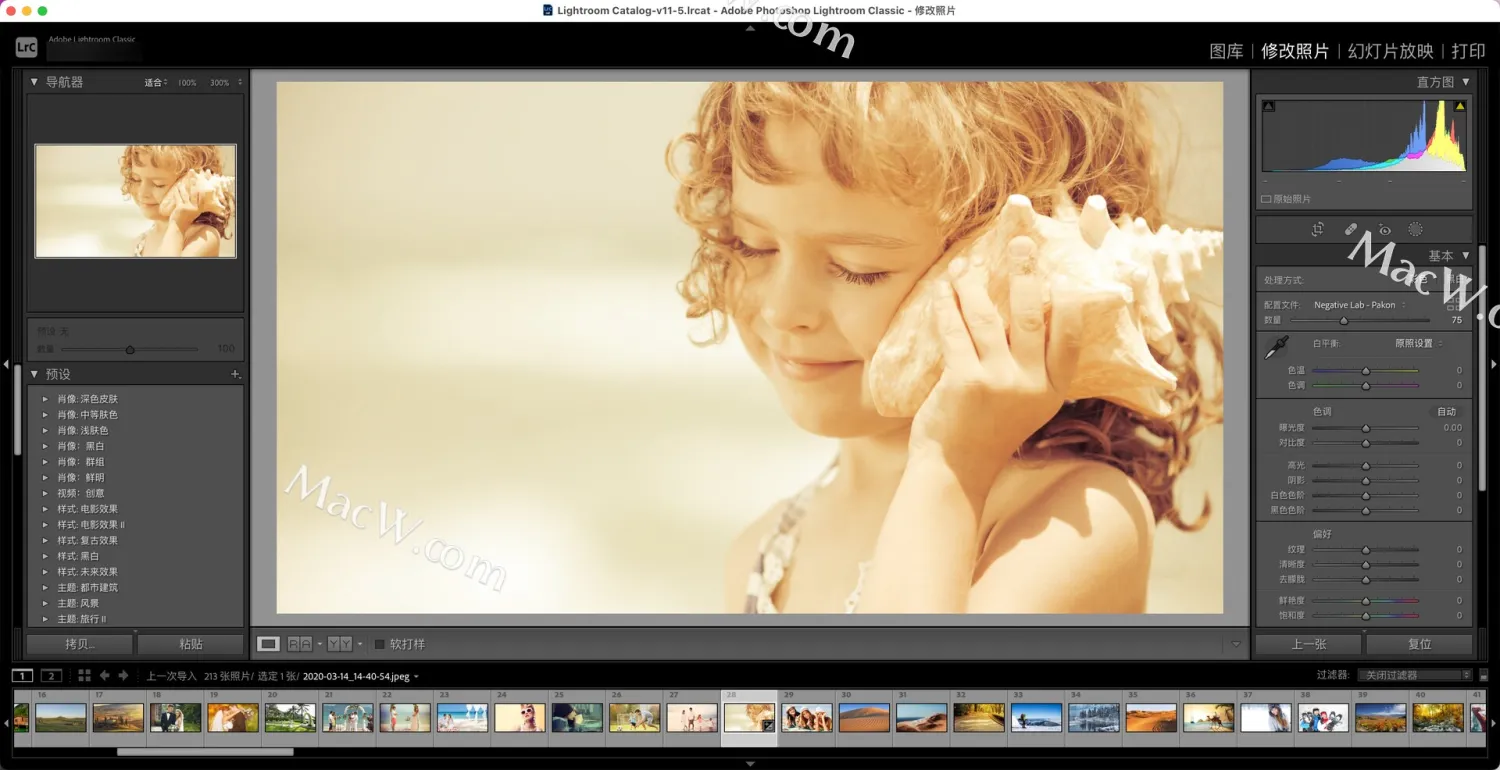
Task: Collapse the left panel group arrow
Action: click(6, 364)
